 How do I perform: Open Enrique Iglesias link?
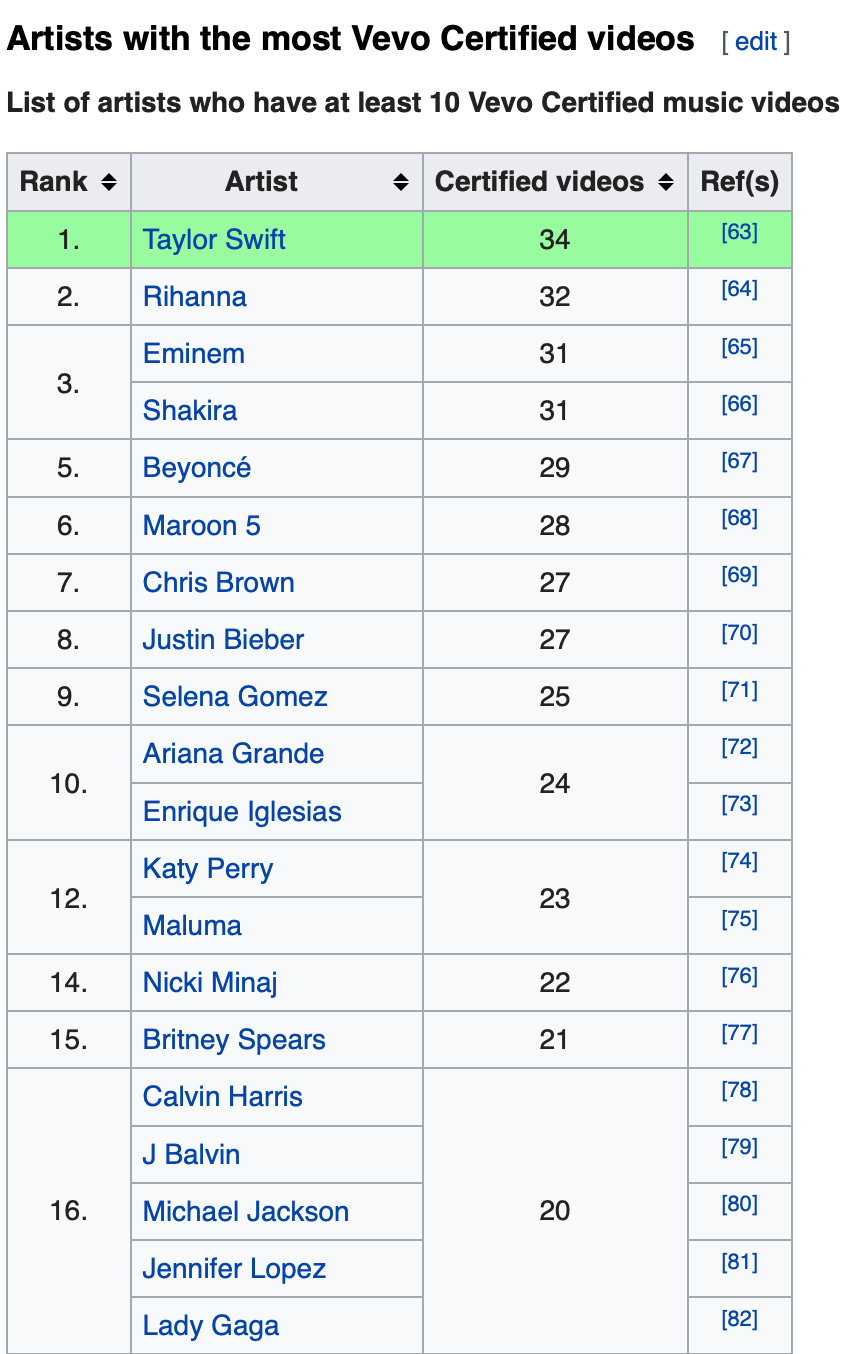pyautogui.click(x=242, y=812)
